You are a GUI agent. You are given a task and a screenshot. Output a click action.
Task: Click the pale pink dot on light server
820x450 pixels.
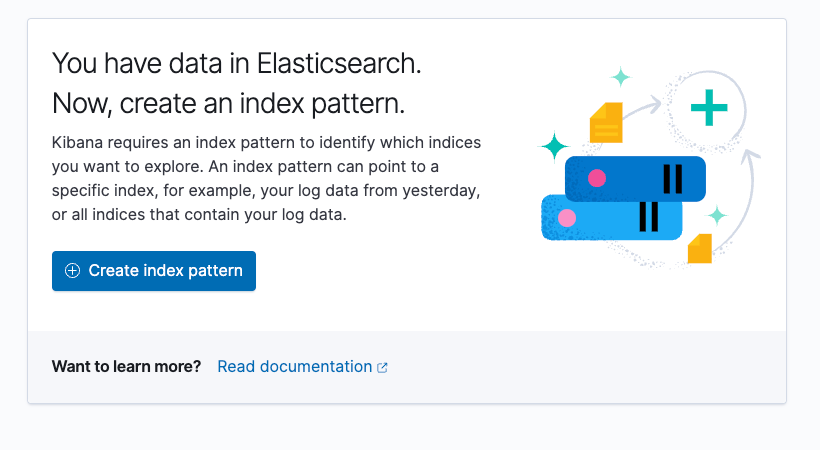pyautogui.click(x=567, y=218)
